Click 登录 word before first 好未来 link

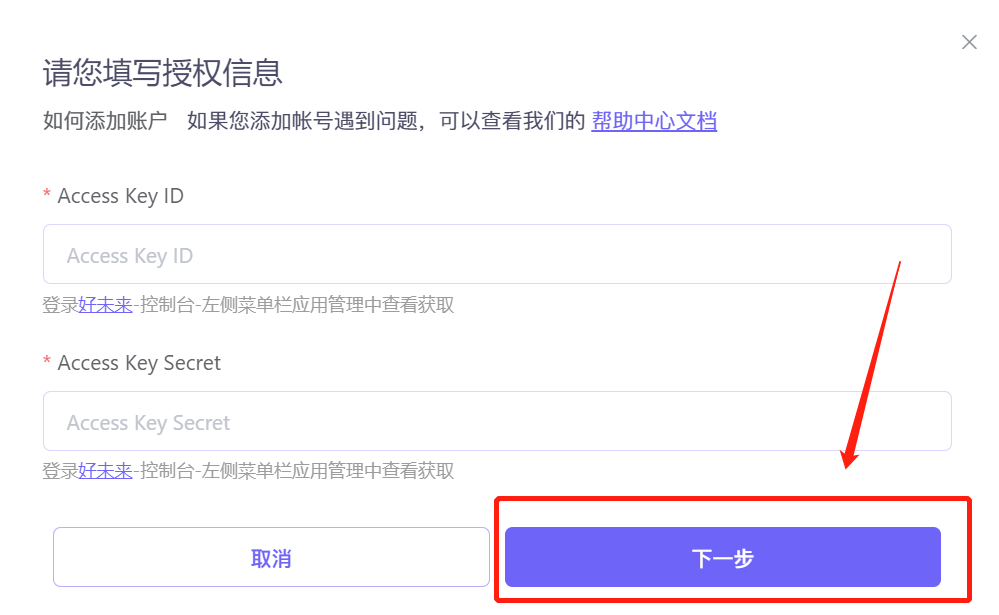coord(60,305)
